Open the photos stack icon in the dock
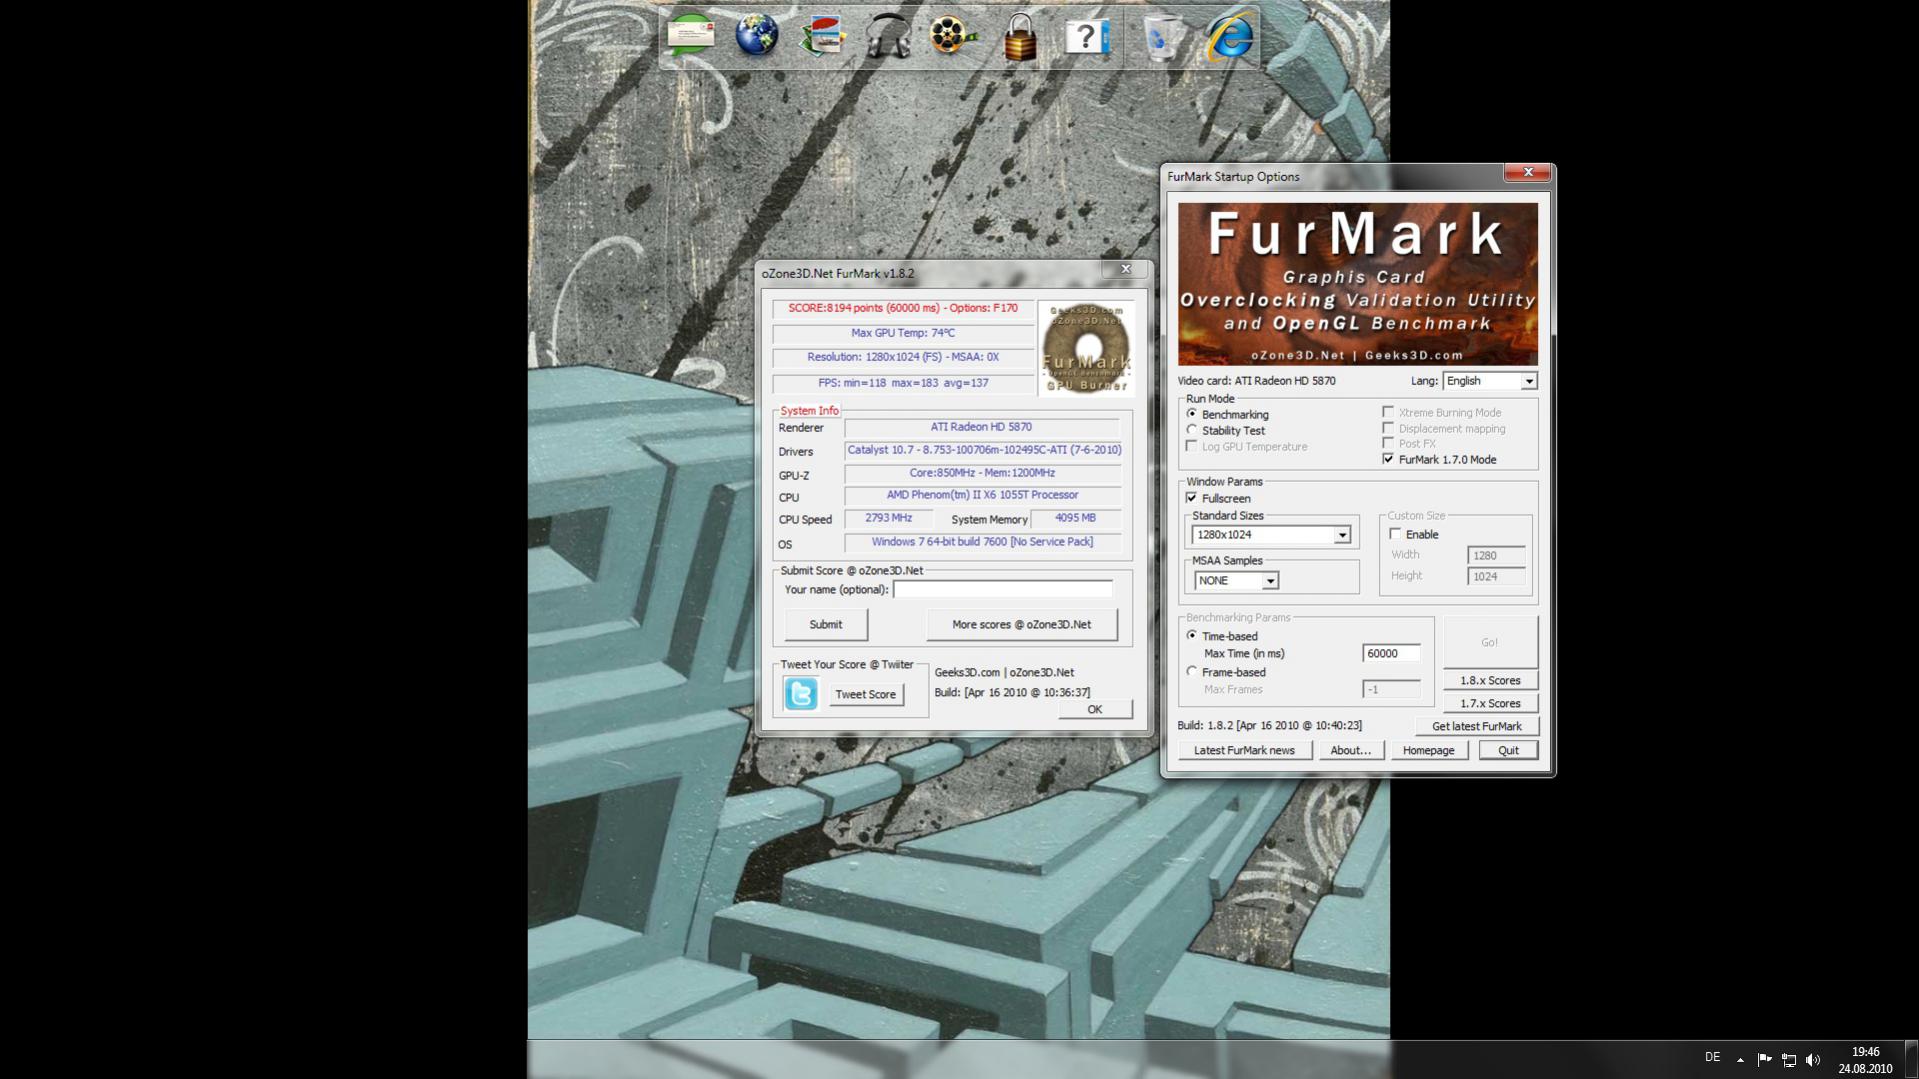The width and height of the screenshot is (1919, 1079). point(822,37)
